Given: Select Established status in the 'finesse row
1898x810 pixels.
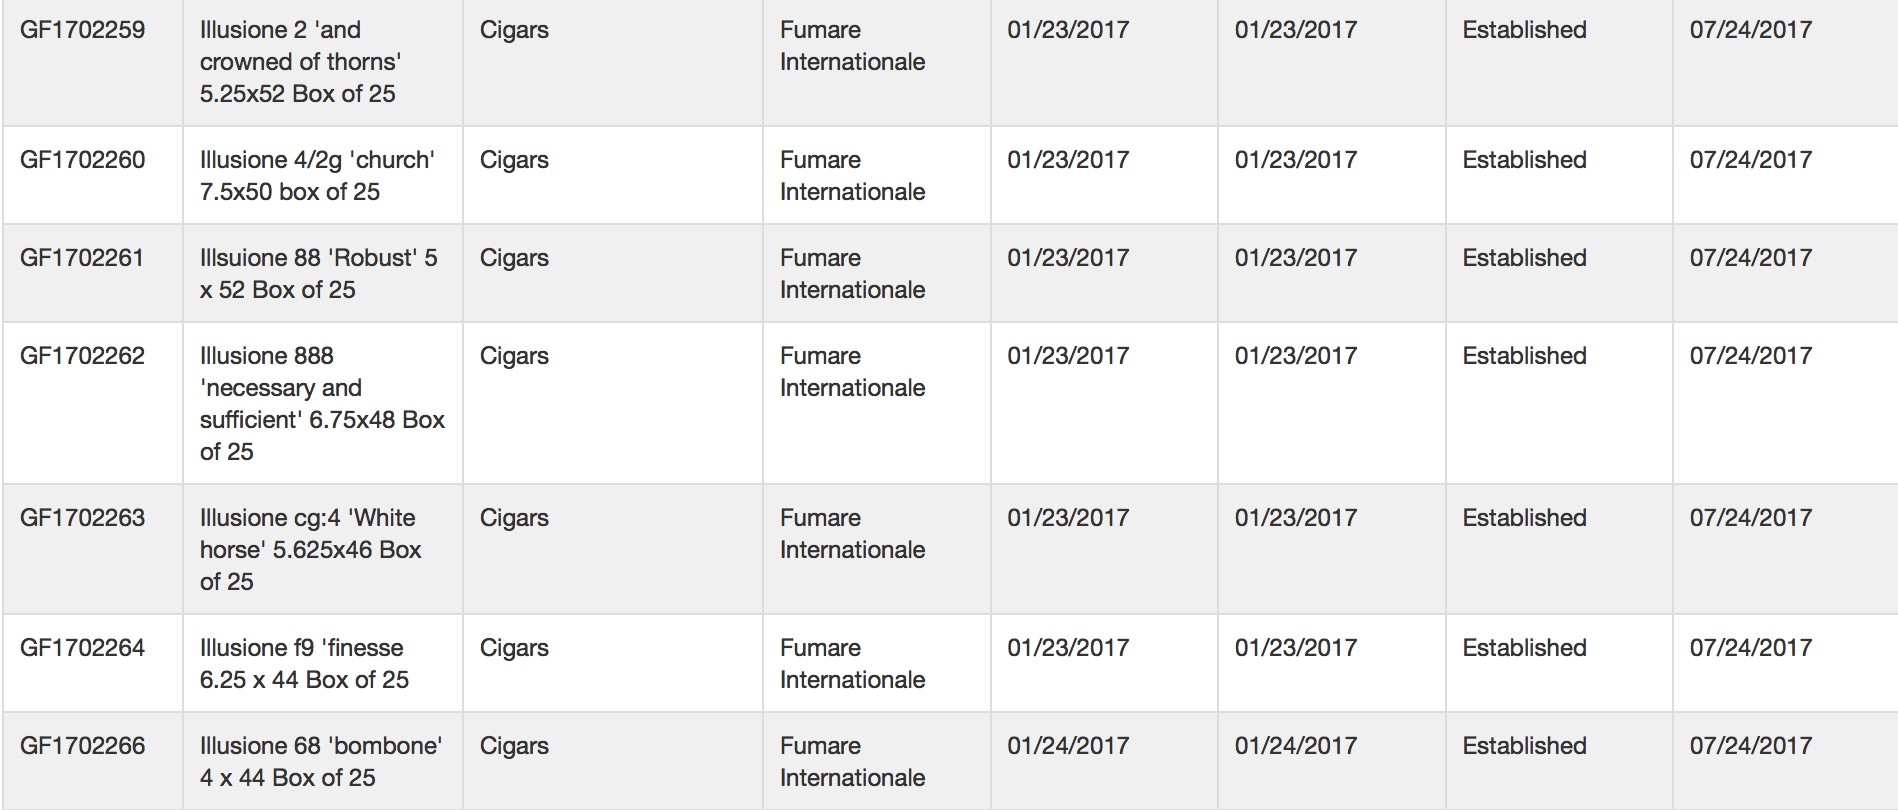Looking at the screenshot, I should click(1524, 648).
